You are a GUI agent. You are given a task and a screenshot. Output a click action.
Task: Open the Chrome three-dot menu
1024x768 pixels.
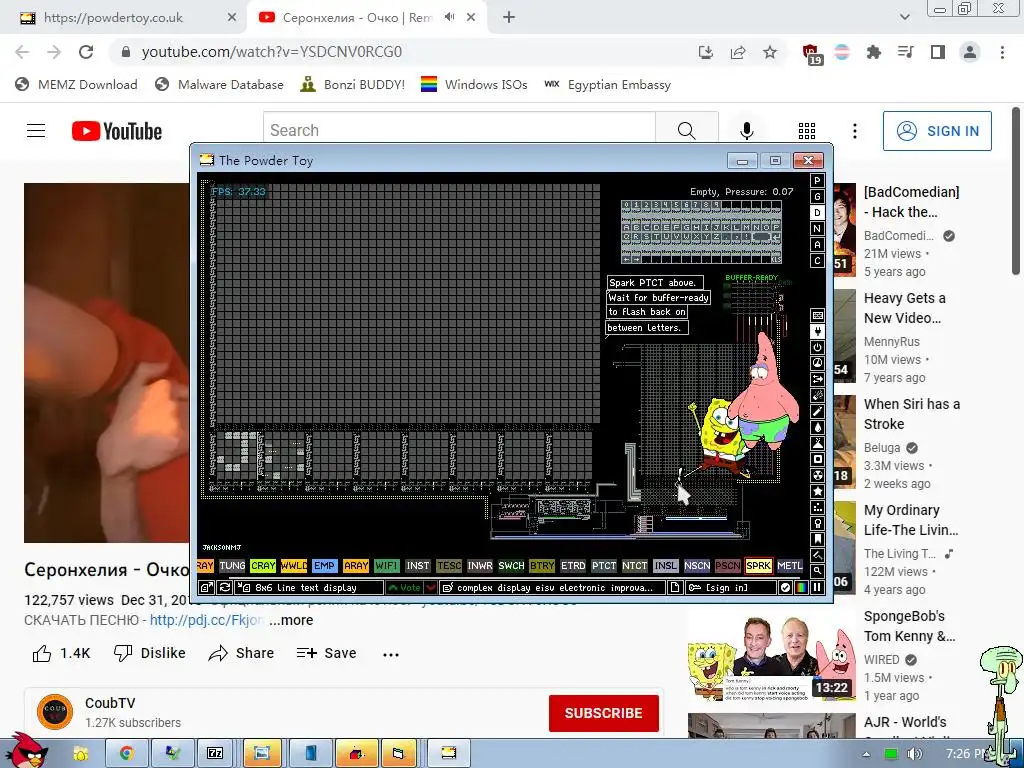[1002, 52]
